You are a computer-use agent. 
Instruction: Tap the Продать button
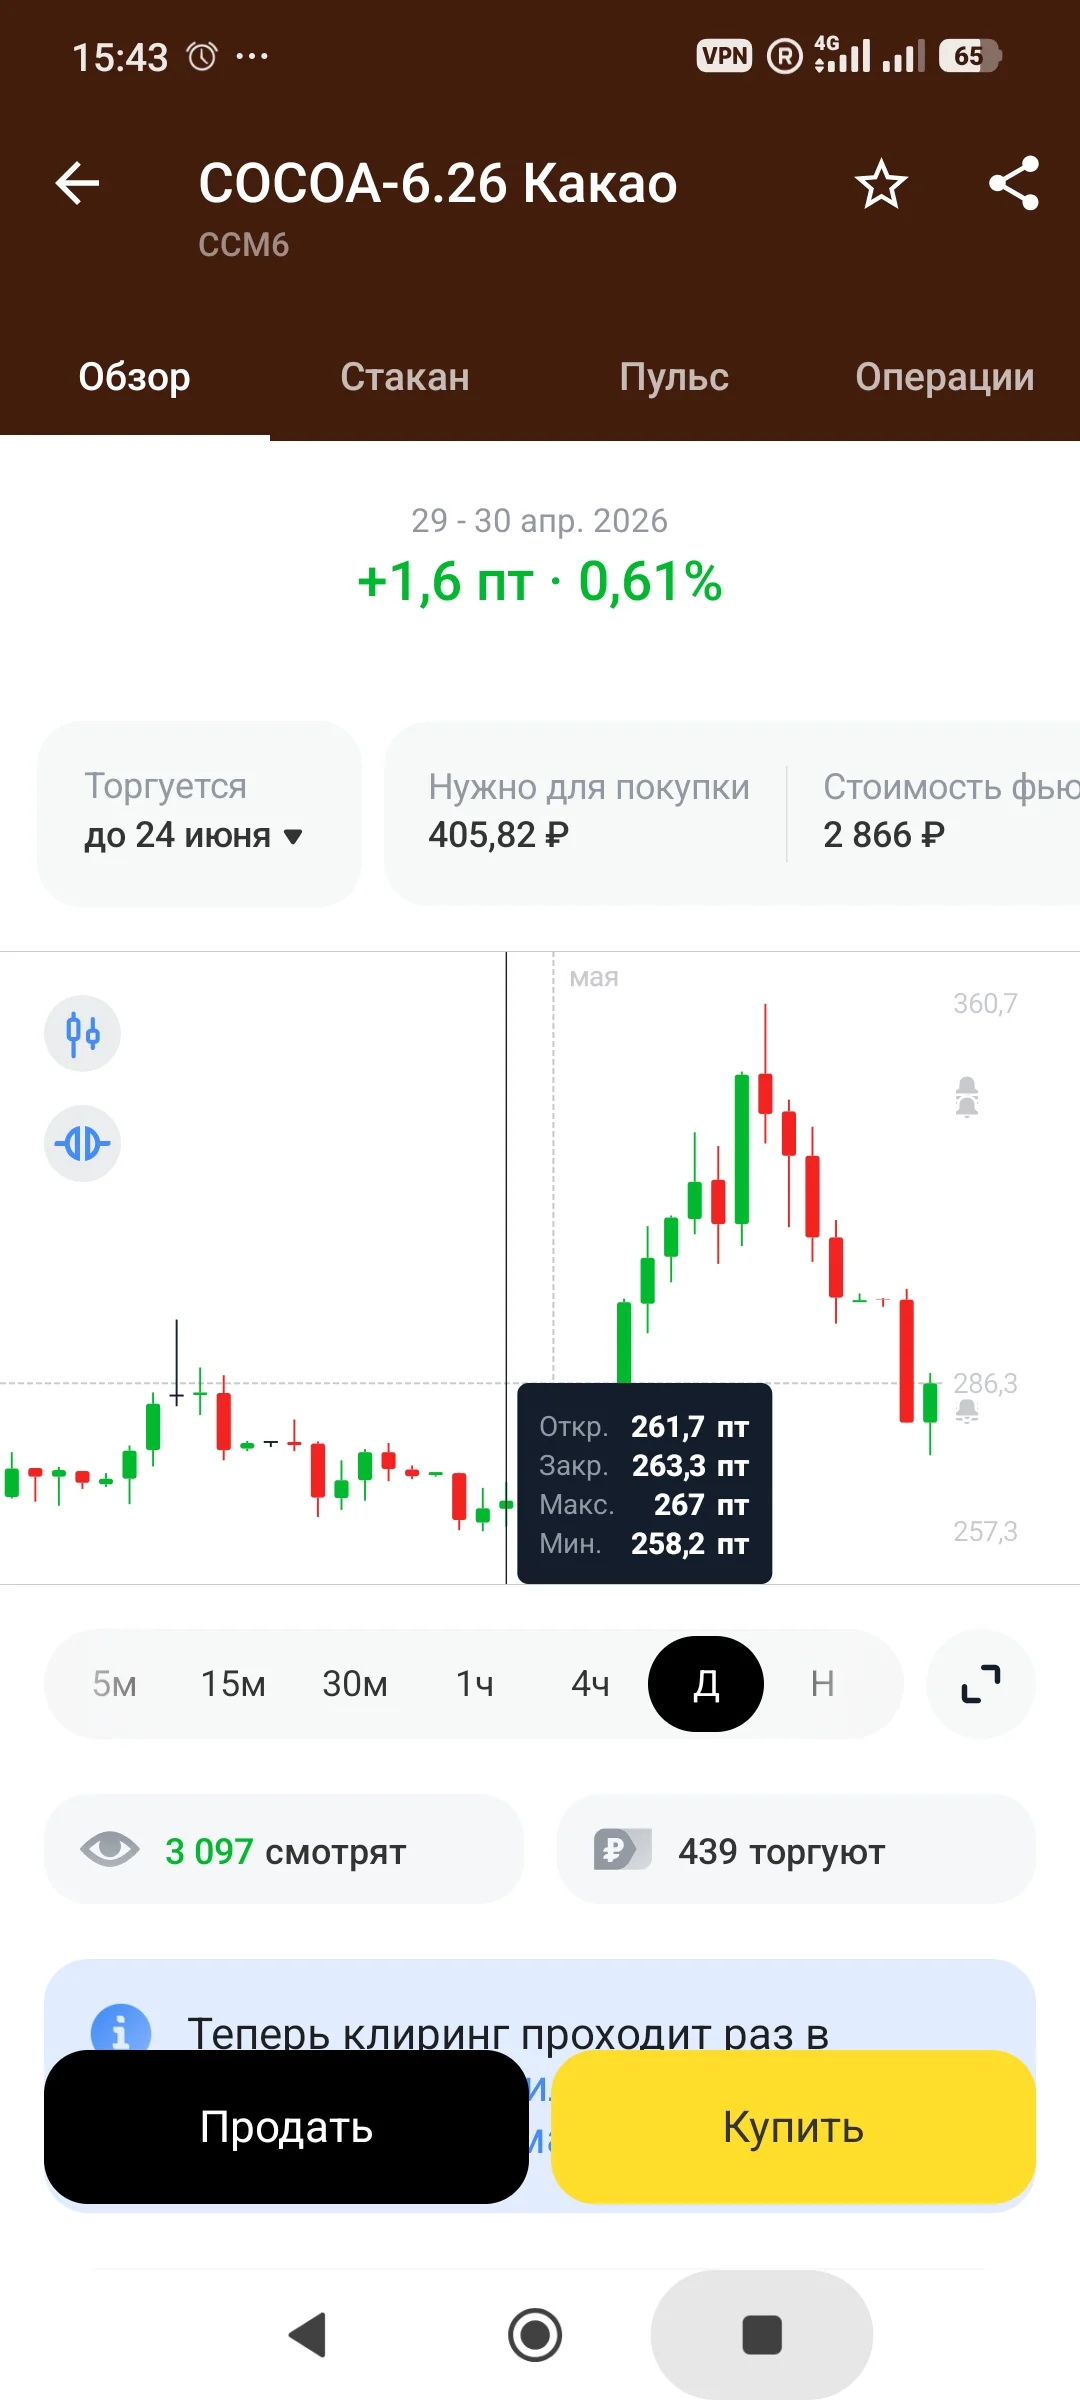286,2127
